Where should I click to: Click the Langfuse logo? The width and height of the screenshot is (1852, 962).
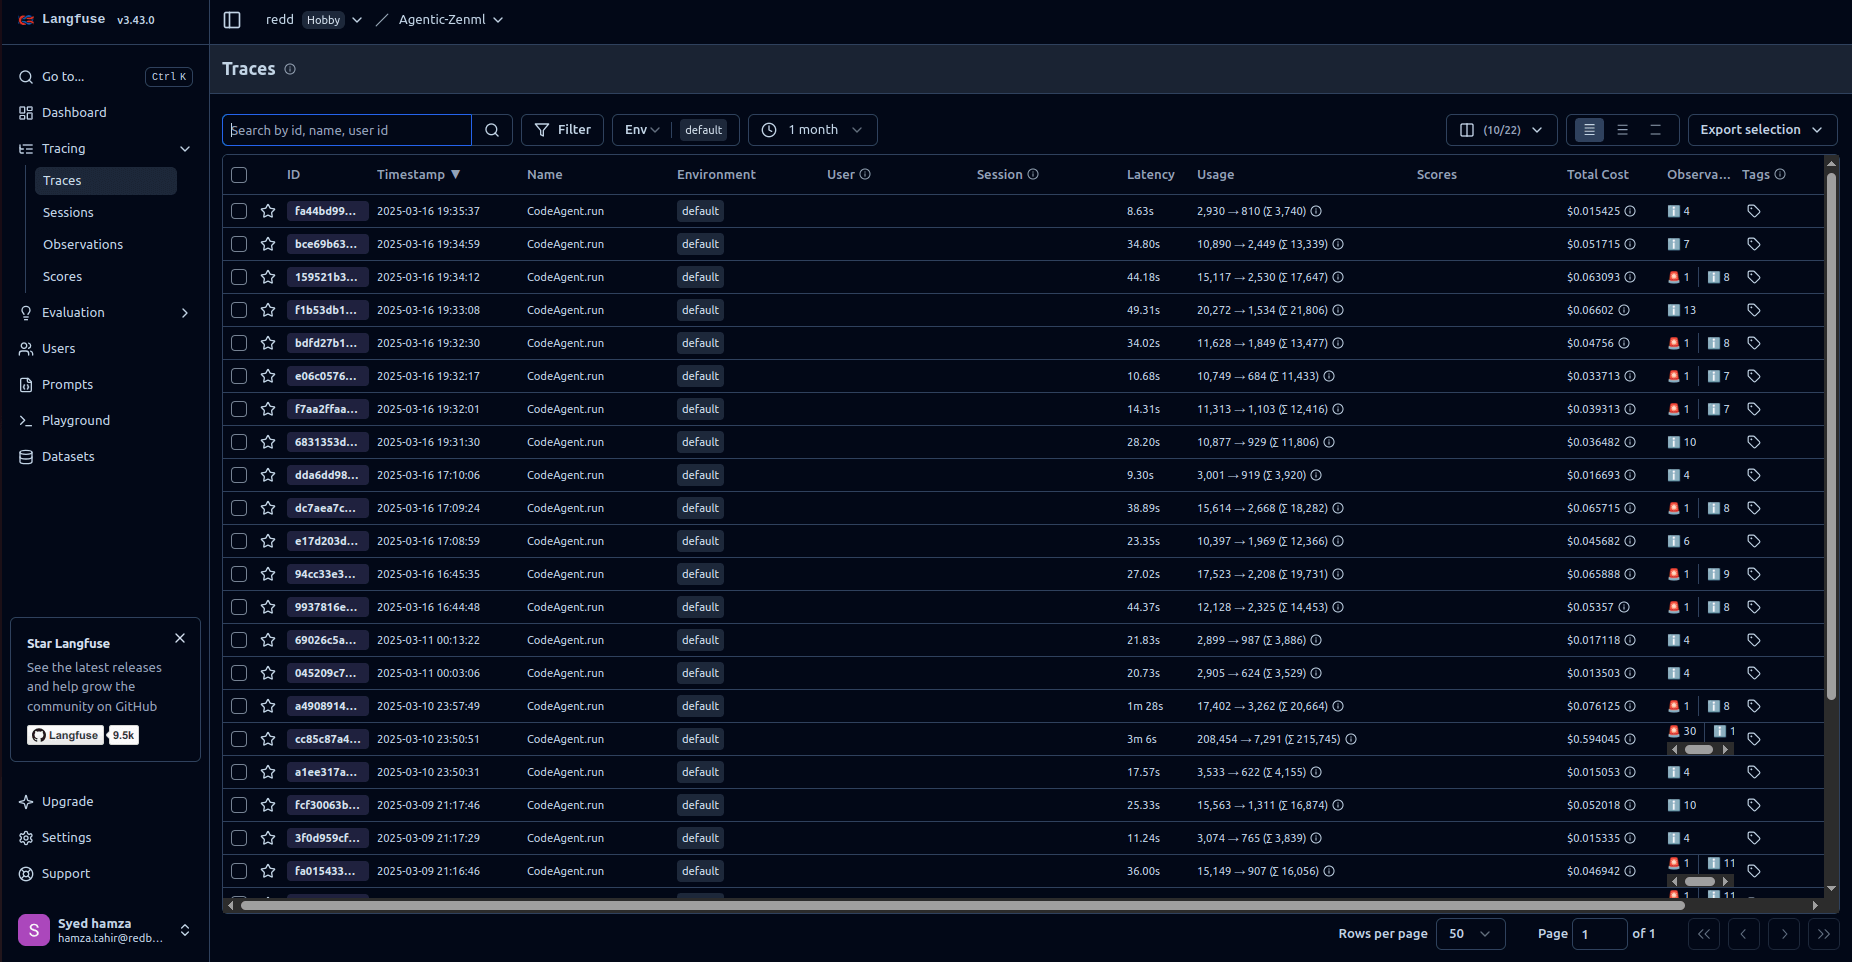pyautogui.click(x=62, y=19)
